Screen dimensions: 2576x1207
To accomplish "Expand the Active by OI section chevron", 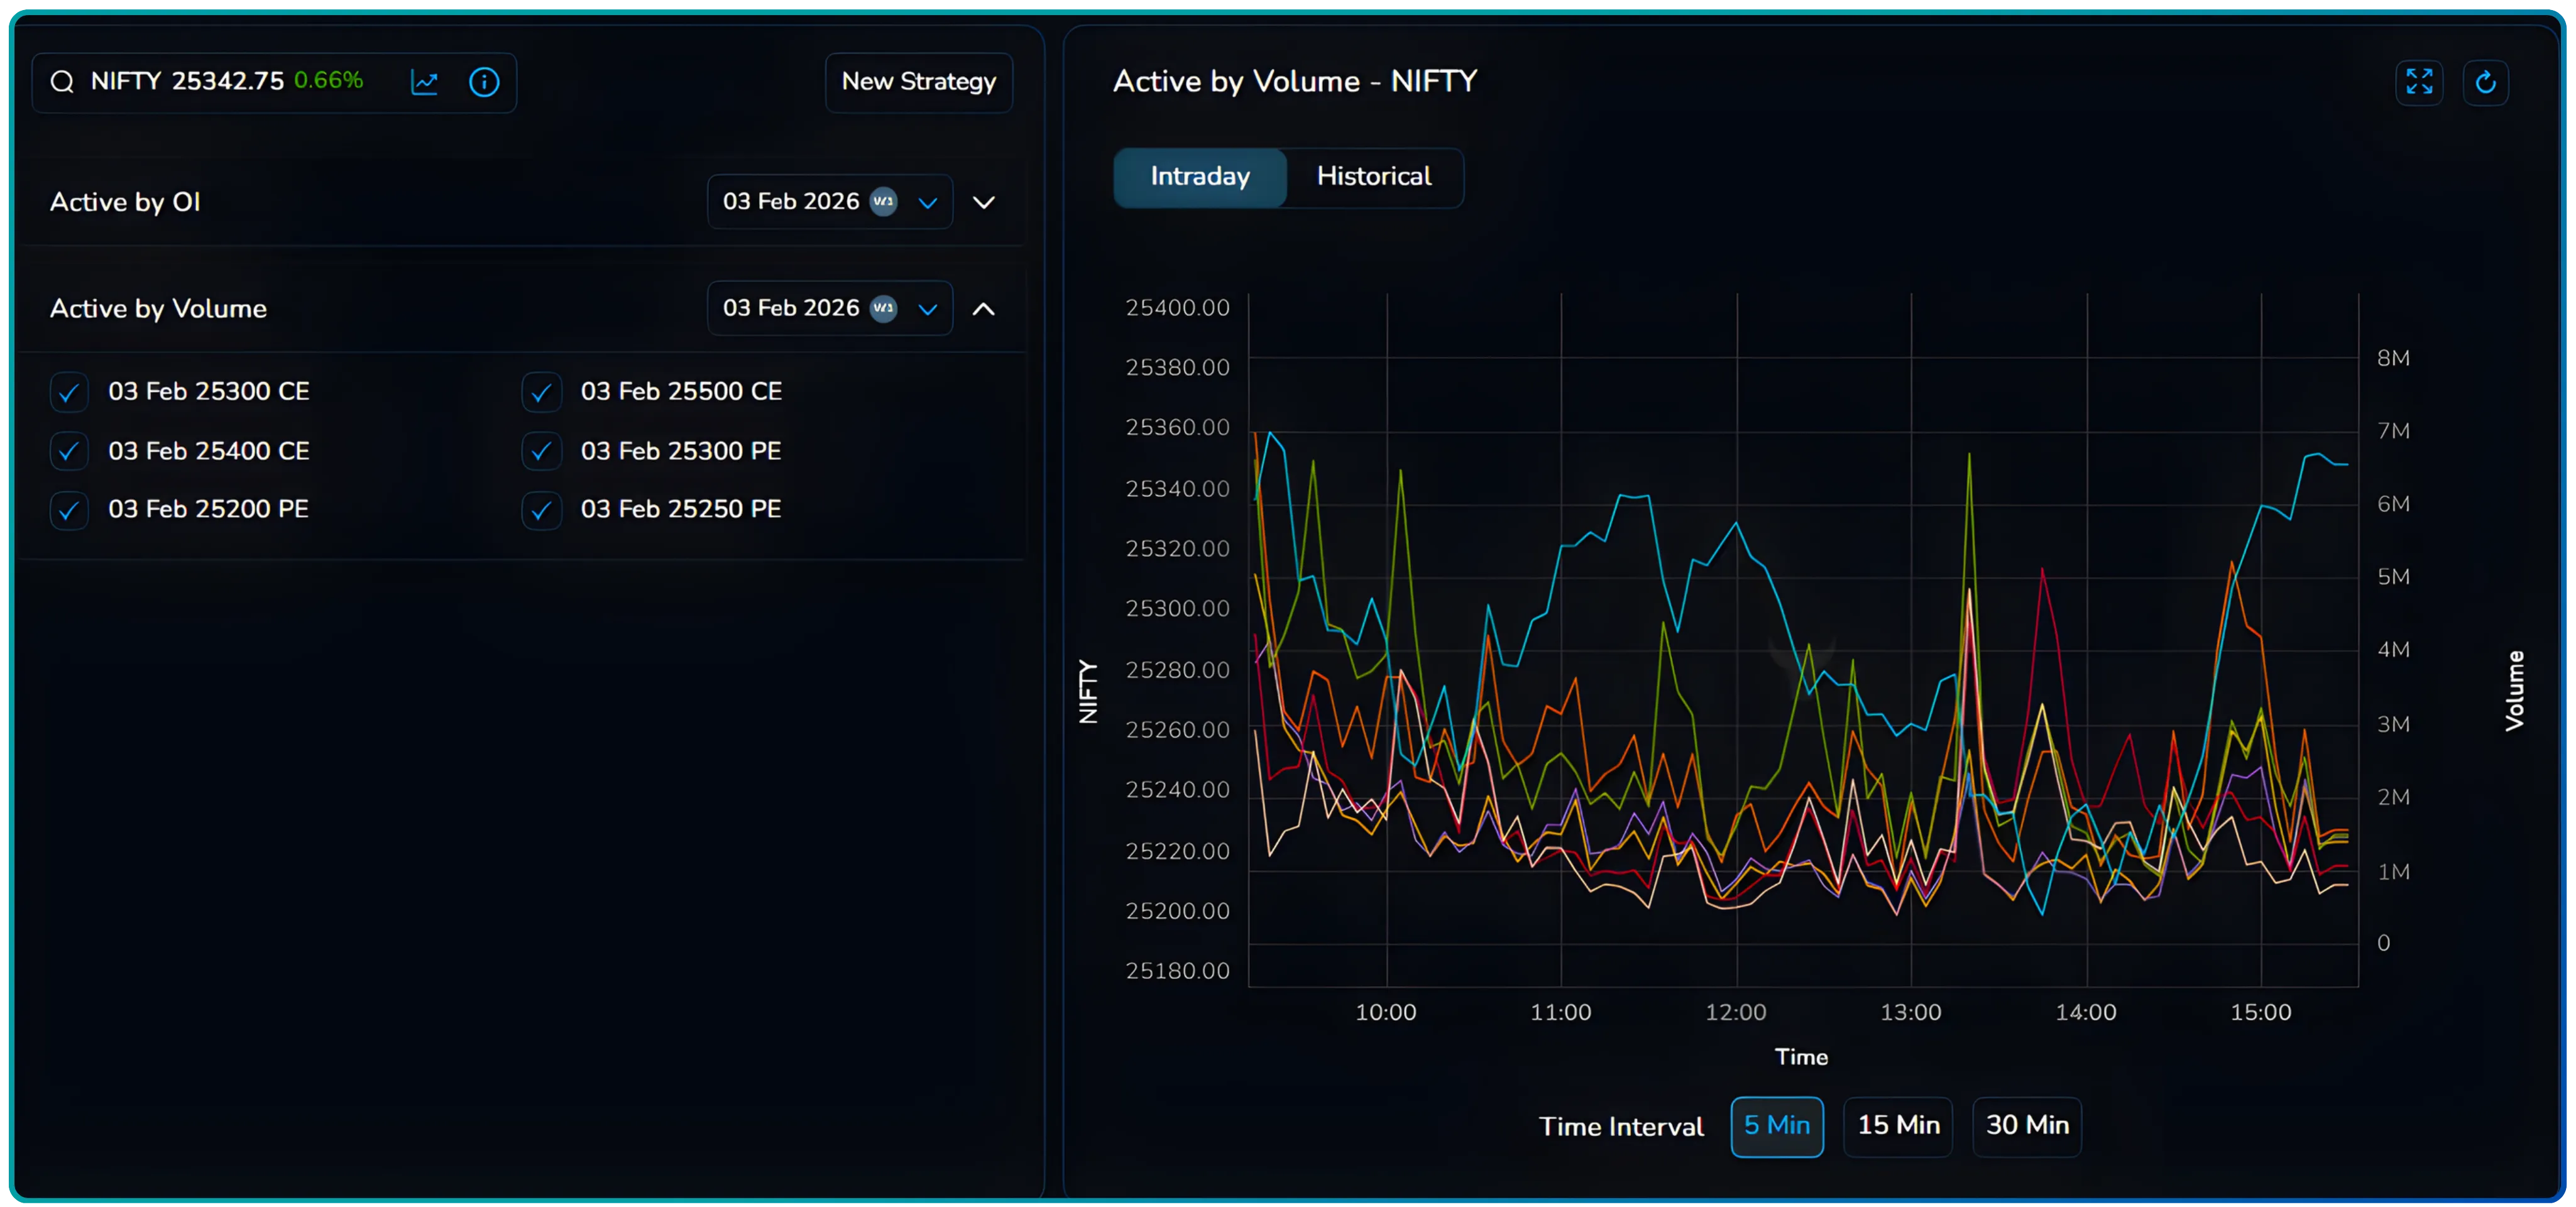I will pos(984,201).
